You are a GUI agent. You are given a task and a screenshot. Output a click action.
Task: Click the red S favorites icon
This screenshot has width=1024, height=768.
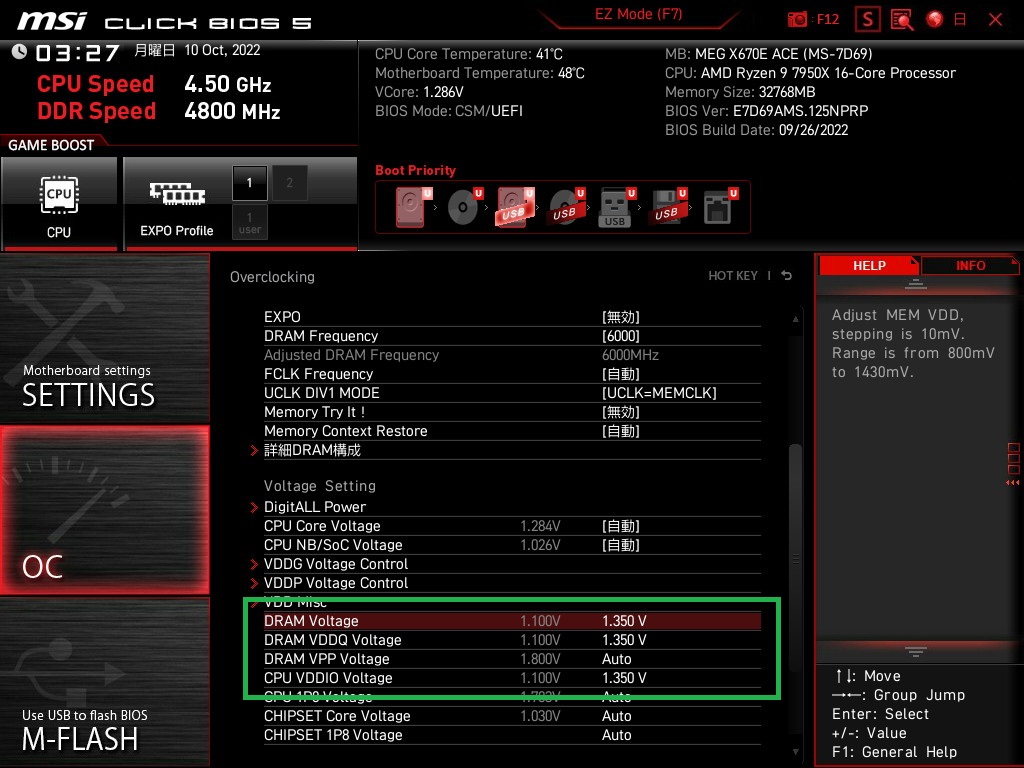(x=867, y=20)
